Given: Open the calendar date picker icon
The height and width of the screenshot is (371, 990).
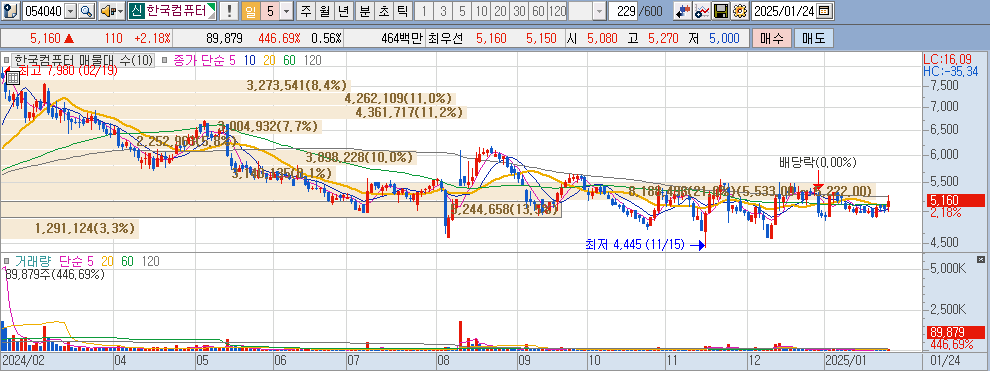Looking at the screenshot, I should click(x=823, y=11).
